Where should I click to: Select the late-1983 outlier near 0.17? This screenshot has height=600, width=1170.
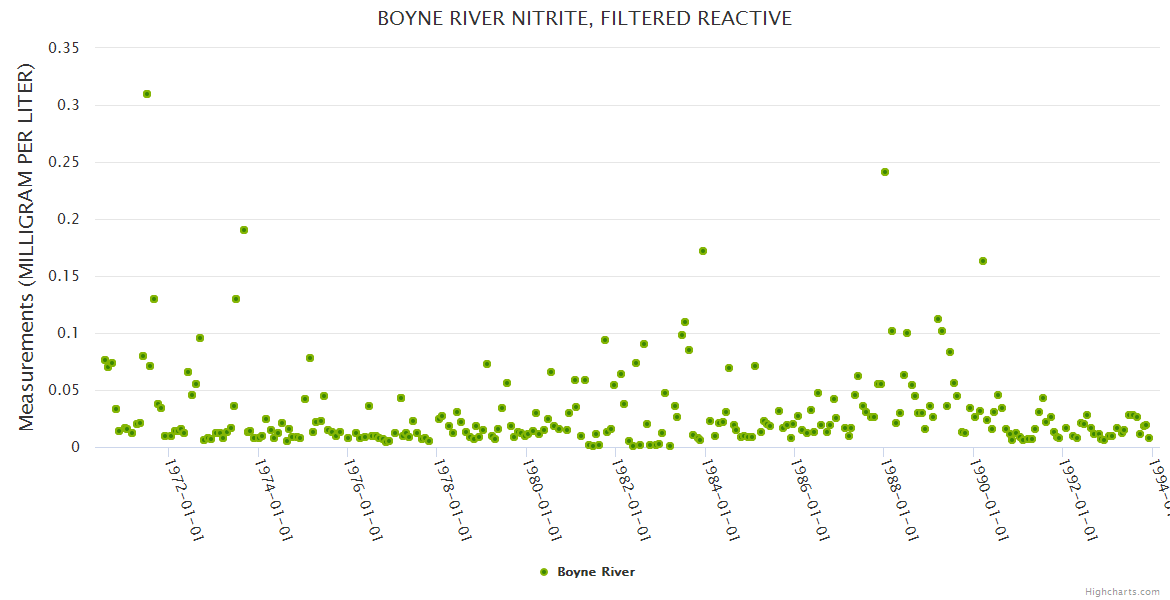703,251
